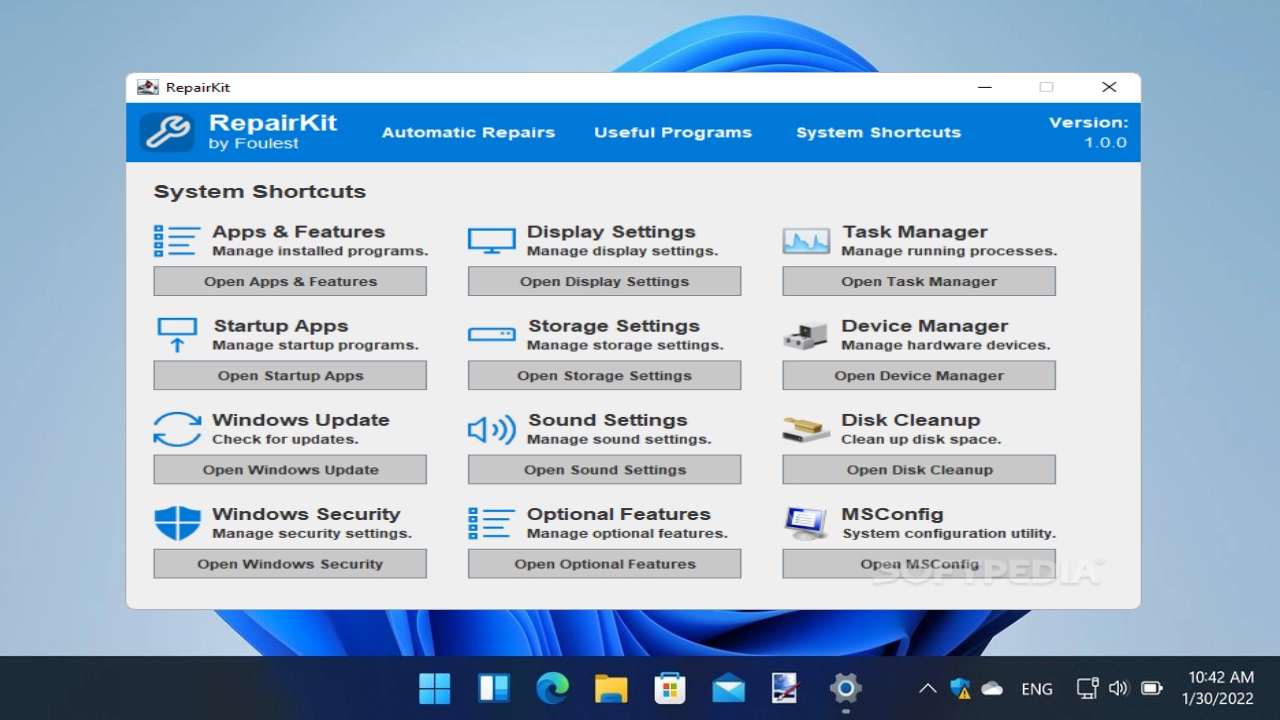This screenshot has width=1280, height=720.
Task: Click the RepairKit wrench logo icon
Action: click(x=167, y=132)
